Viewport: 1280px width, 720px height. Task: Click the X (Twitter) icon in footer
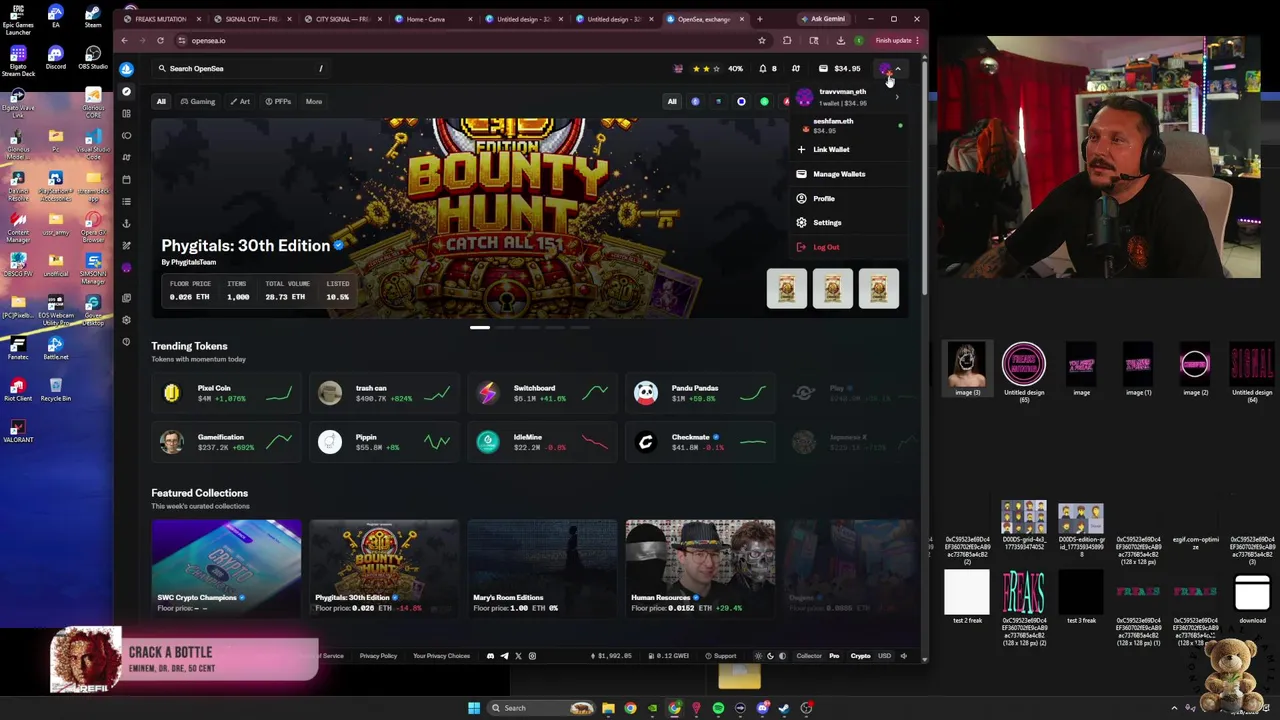518,656
